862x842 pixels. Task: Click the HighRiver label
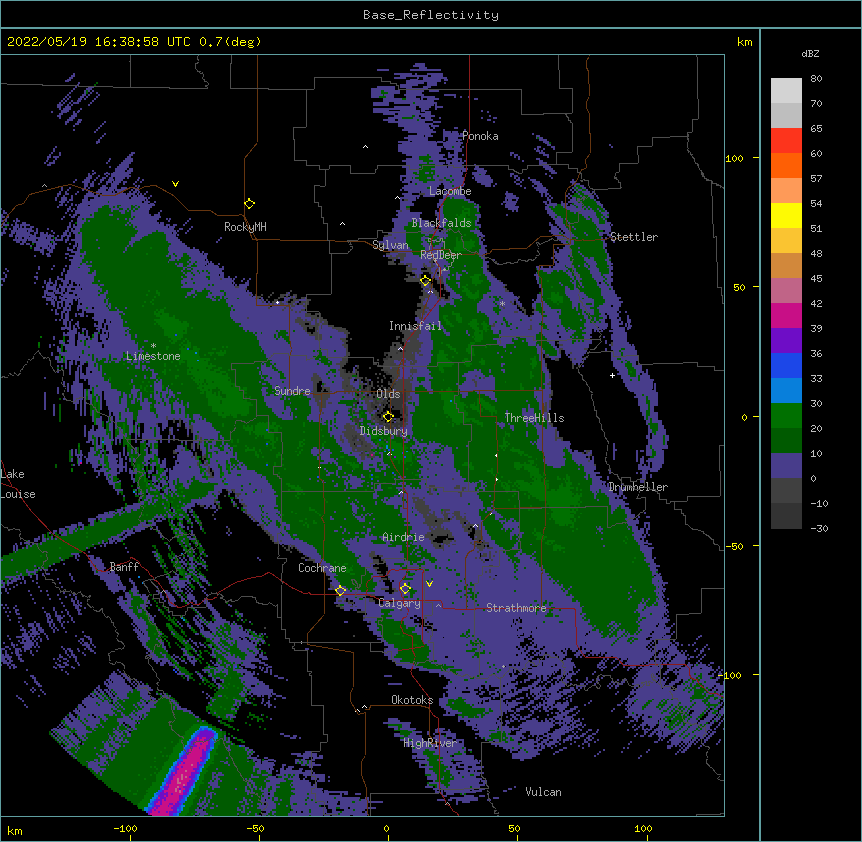click(430, 743)
